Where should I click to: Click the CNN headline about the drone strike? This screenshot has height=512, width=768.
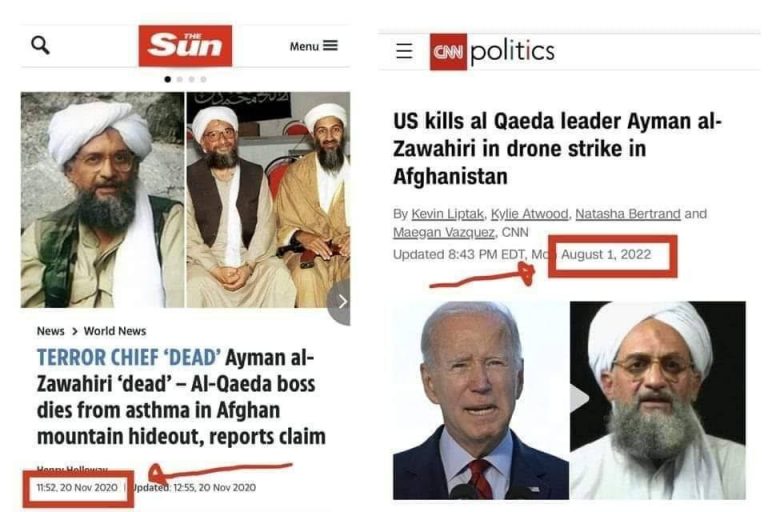[557, 148]
